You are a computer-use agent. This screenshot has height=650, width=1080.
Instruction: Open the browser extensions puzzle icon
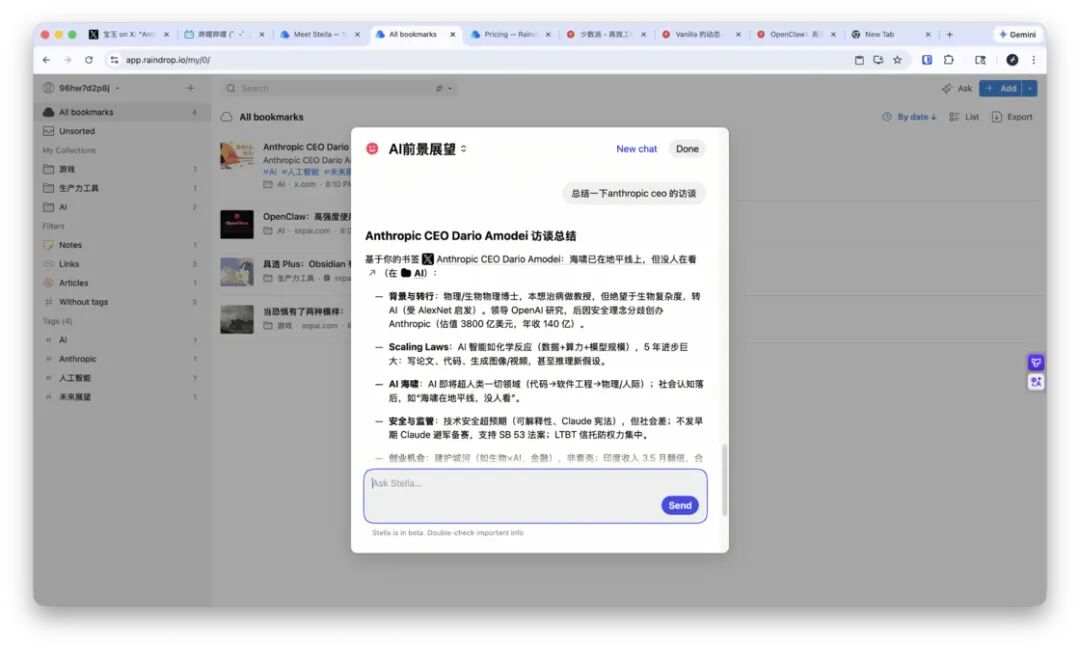pos(948,60)
